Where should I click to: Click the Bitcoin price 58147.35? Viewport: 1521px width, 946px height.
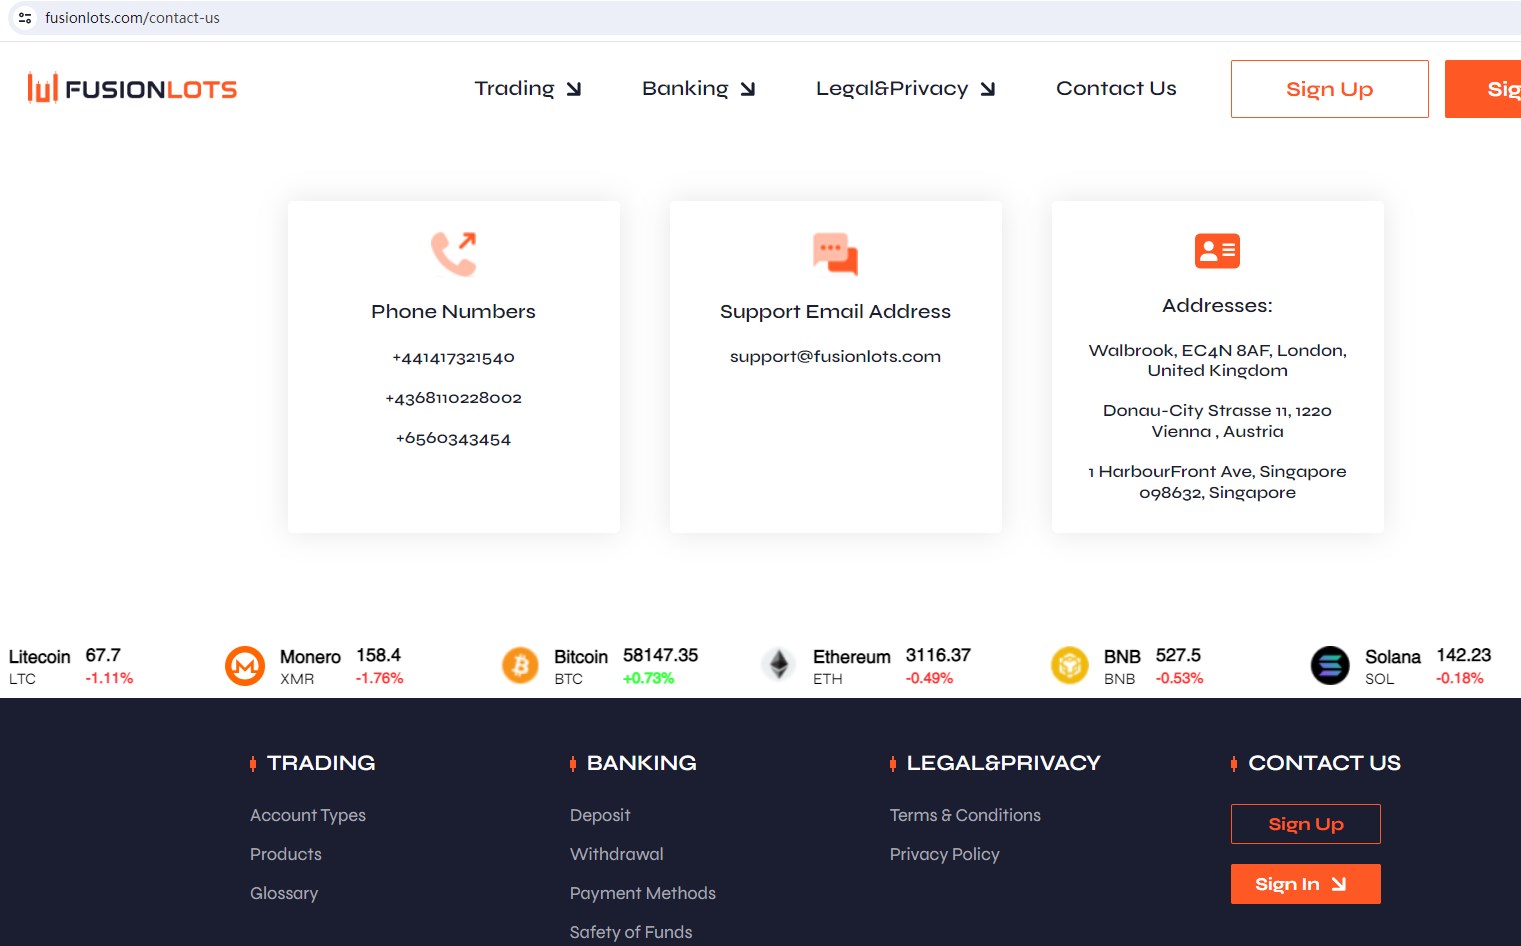[x=660, y=656]
